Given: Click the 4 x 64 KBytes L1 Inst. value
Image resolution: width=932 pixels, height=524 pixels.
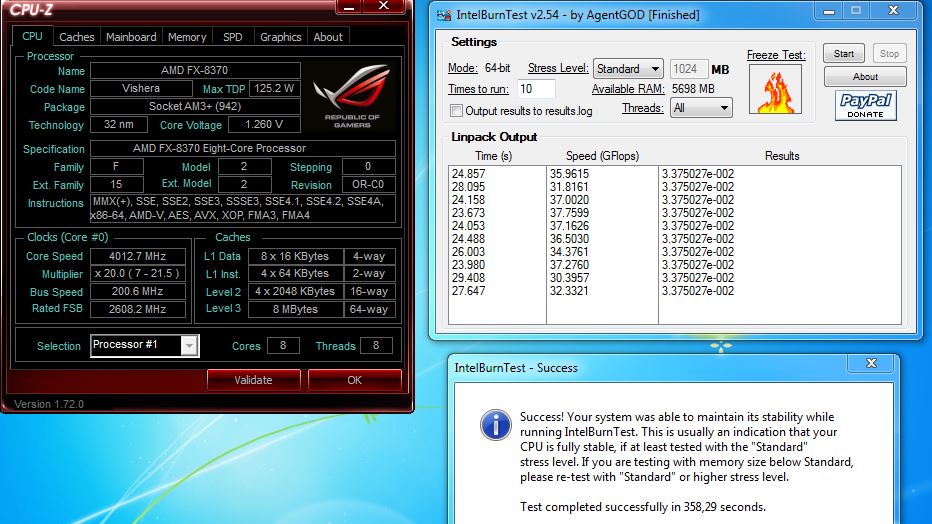Looking at the screenshot, I should (295, 274).
